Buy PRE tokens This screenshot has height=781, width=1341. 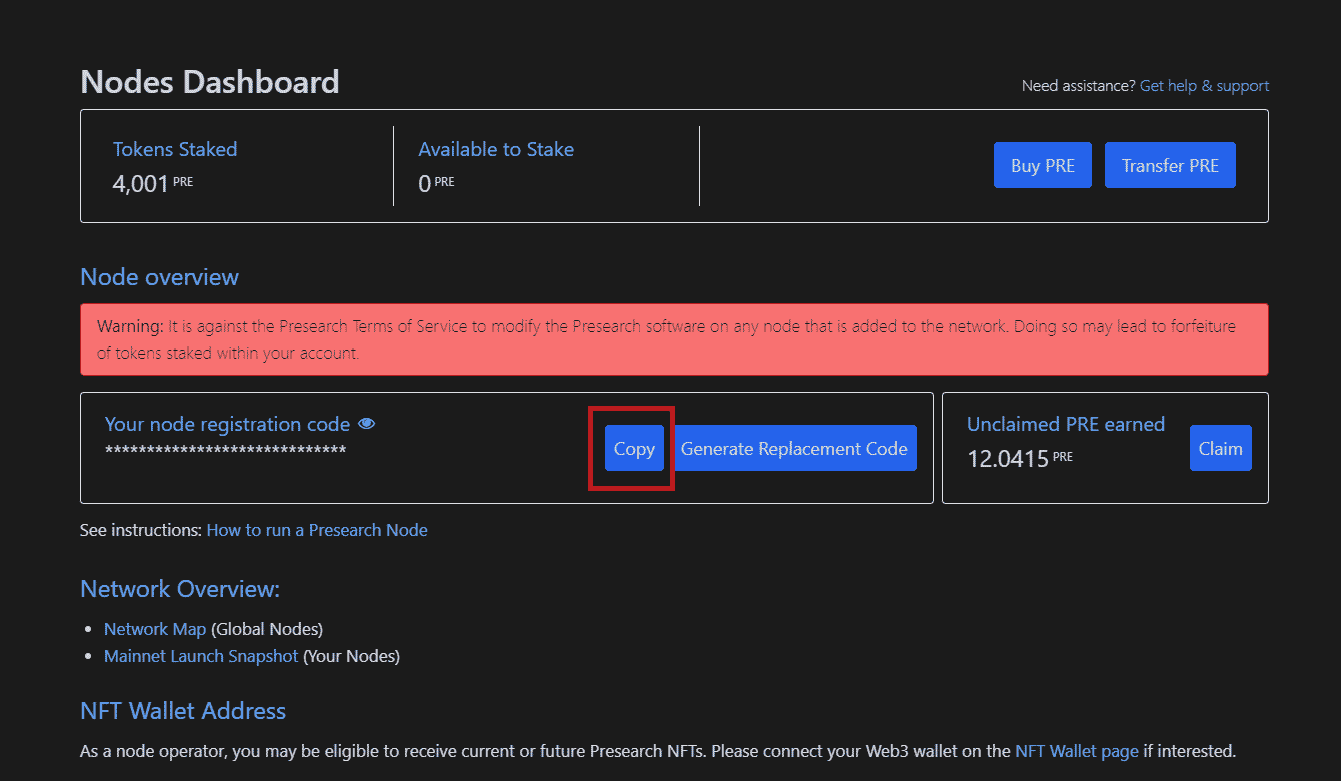[x=1042, y=164]
